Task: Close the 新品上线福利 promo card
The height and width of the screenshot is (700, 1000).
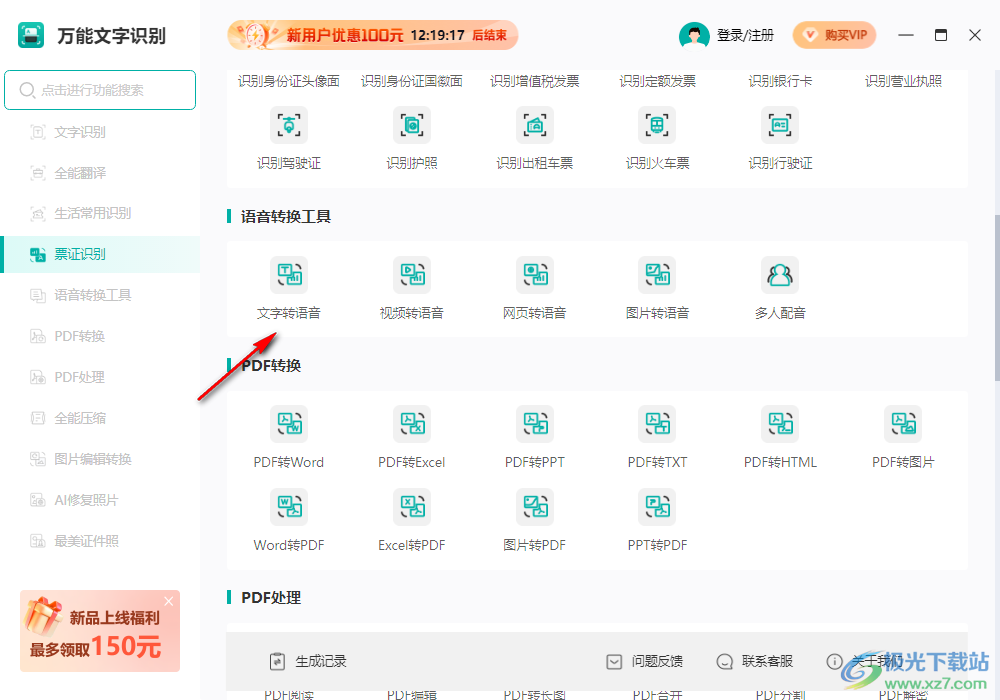Action: (168, 601)
